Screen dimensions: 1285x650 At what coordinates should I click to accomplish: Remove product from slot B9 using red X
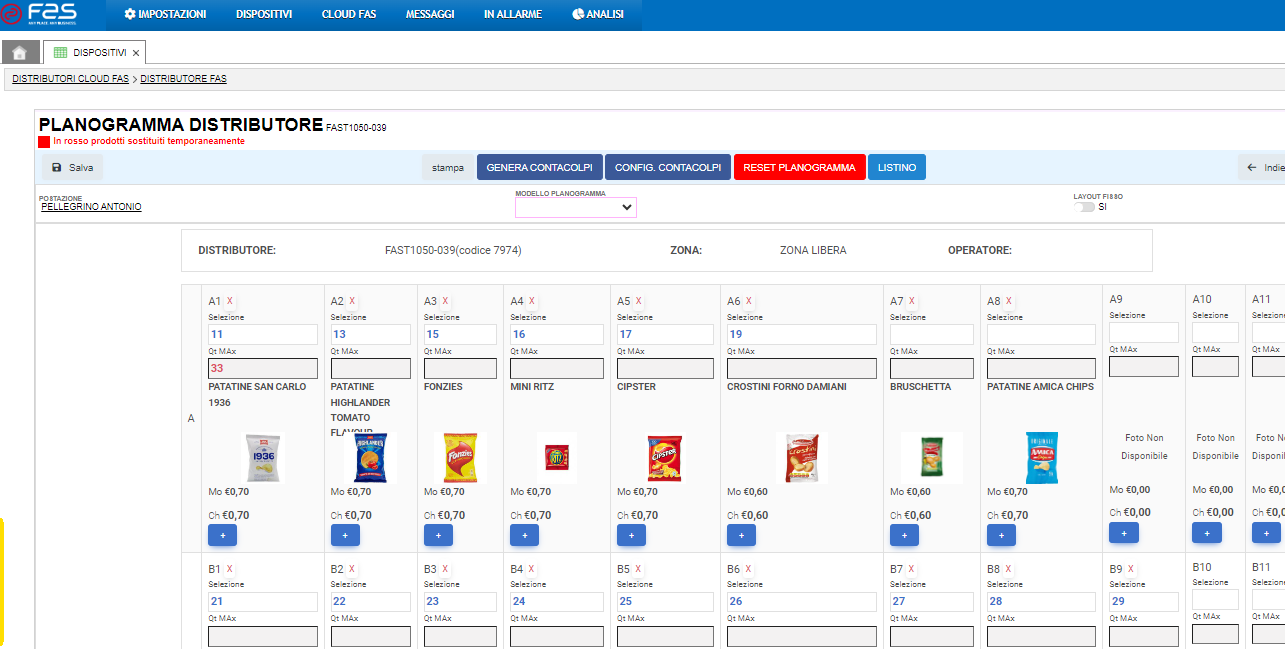[1131, 569]
